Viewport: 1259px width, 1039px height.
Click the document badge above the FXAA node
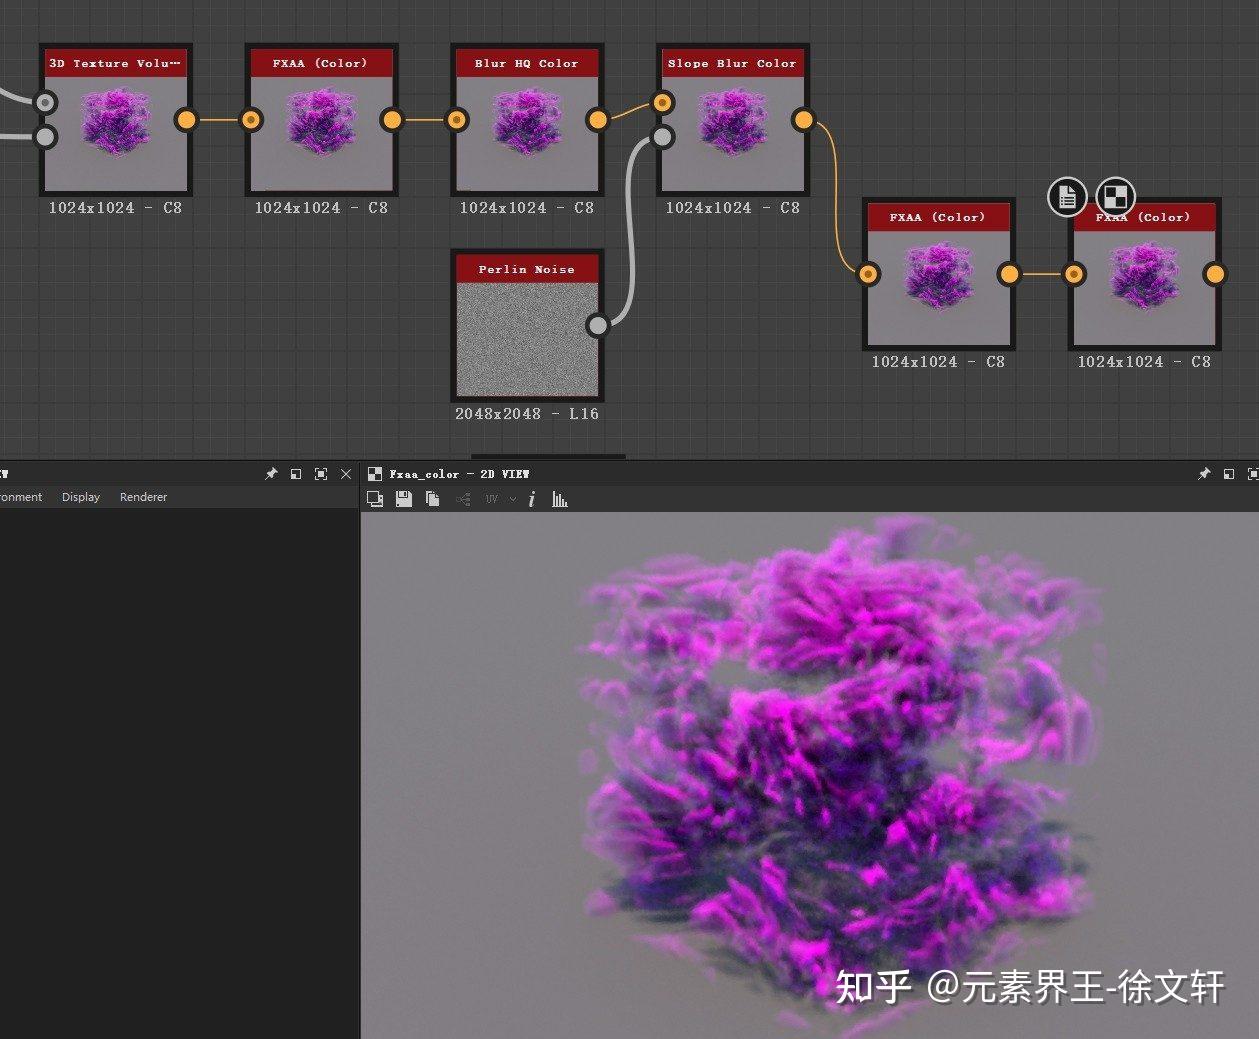[x=1066, y=197]
